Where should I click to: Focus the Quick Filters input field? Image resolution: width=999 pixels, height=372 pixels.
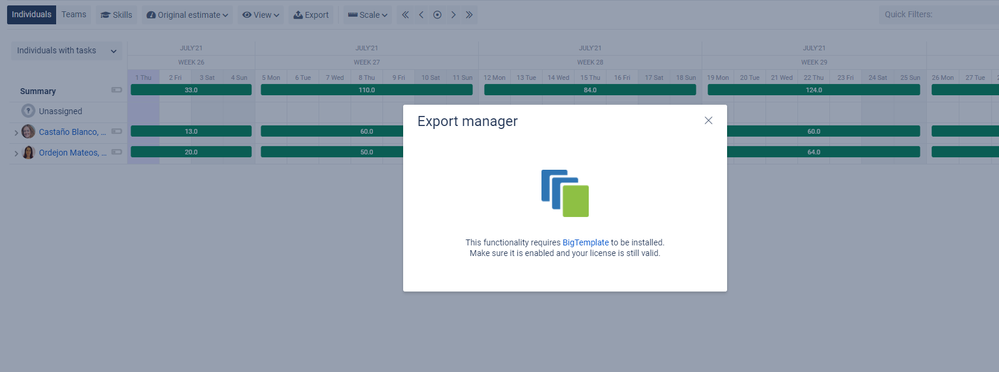tap(939, 15)
